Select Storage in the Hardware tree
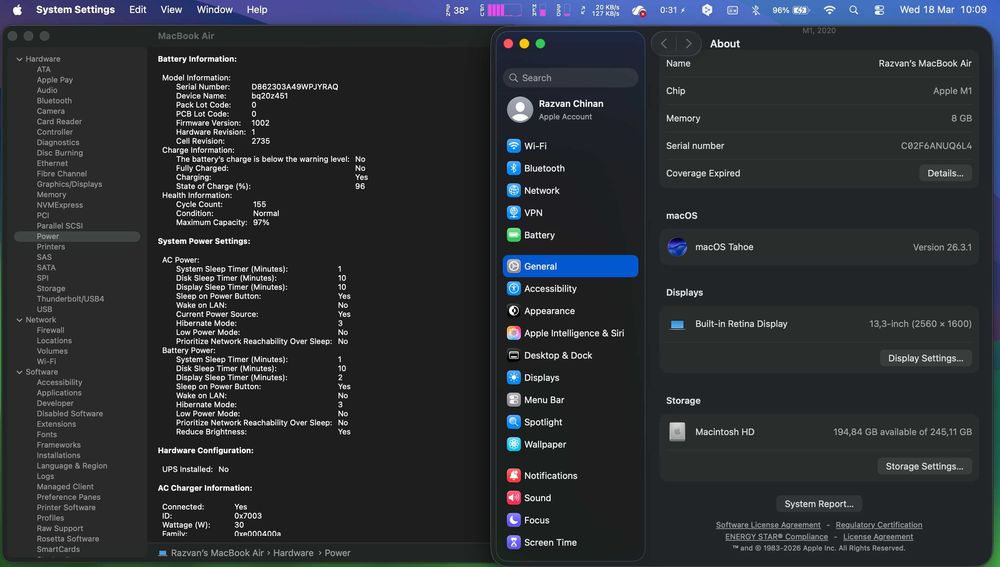The image size is (1000, 567). tap(50, 288)
